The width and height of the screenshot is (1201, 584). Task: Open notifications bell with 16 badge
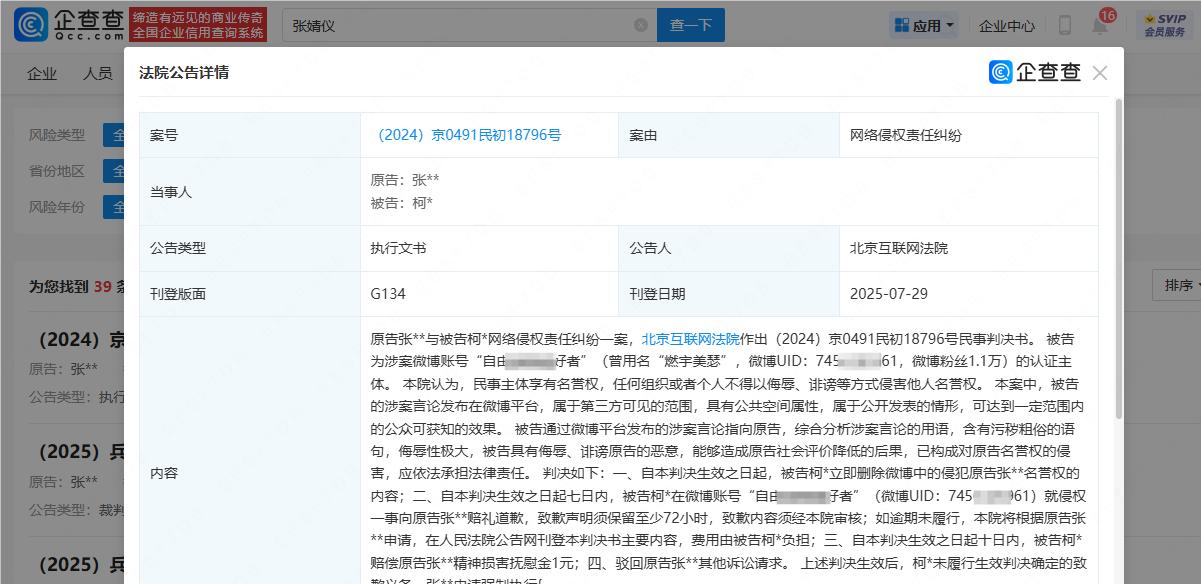click(x=1100, y=24)
